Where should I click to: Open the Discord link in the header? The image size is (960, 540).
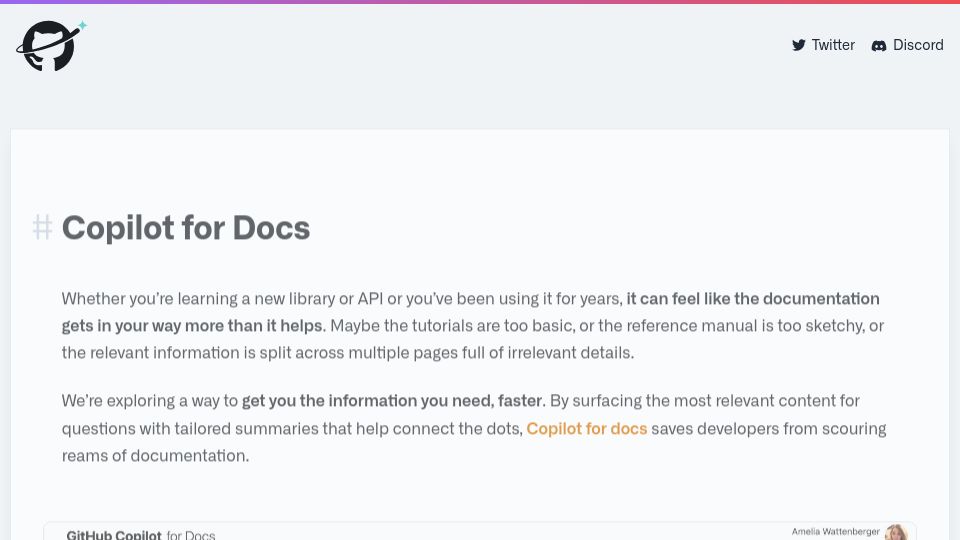(x=907, y=45)
